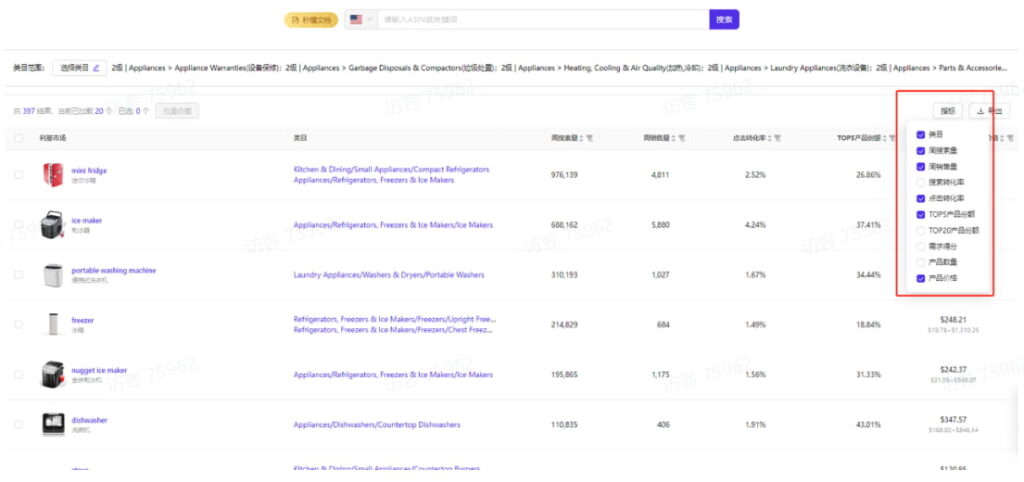
Task: Click the download icon on the export button
Action: point(981,111)
